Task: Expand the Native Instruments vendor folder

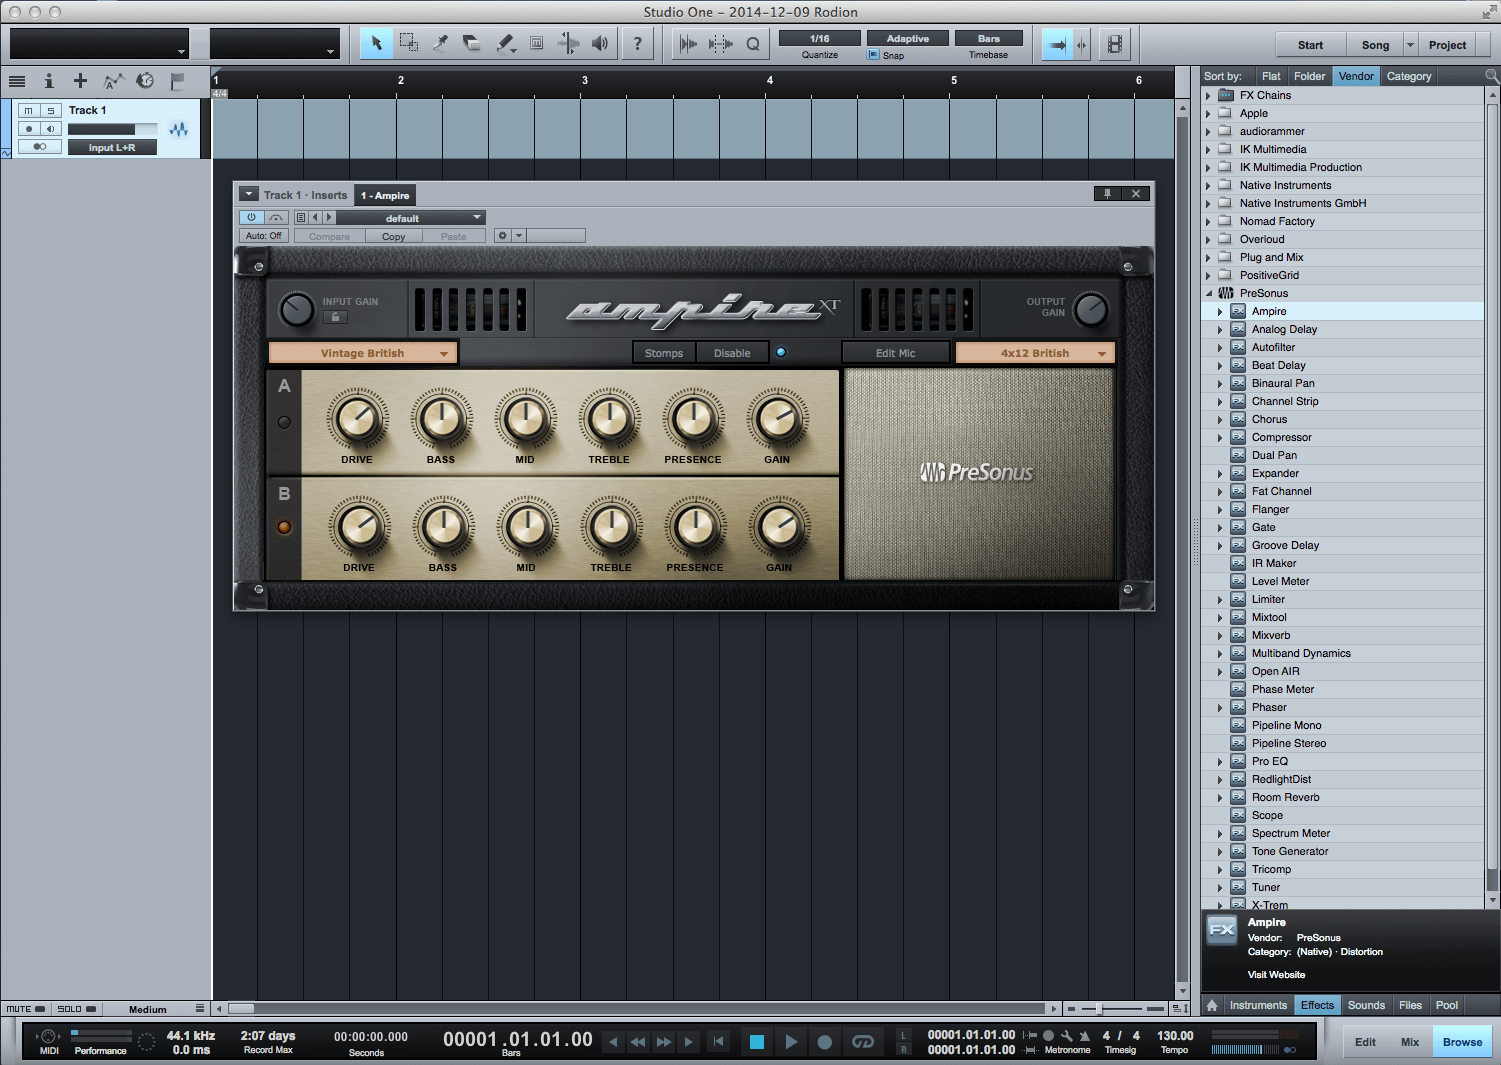Action: 1208,185
